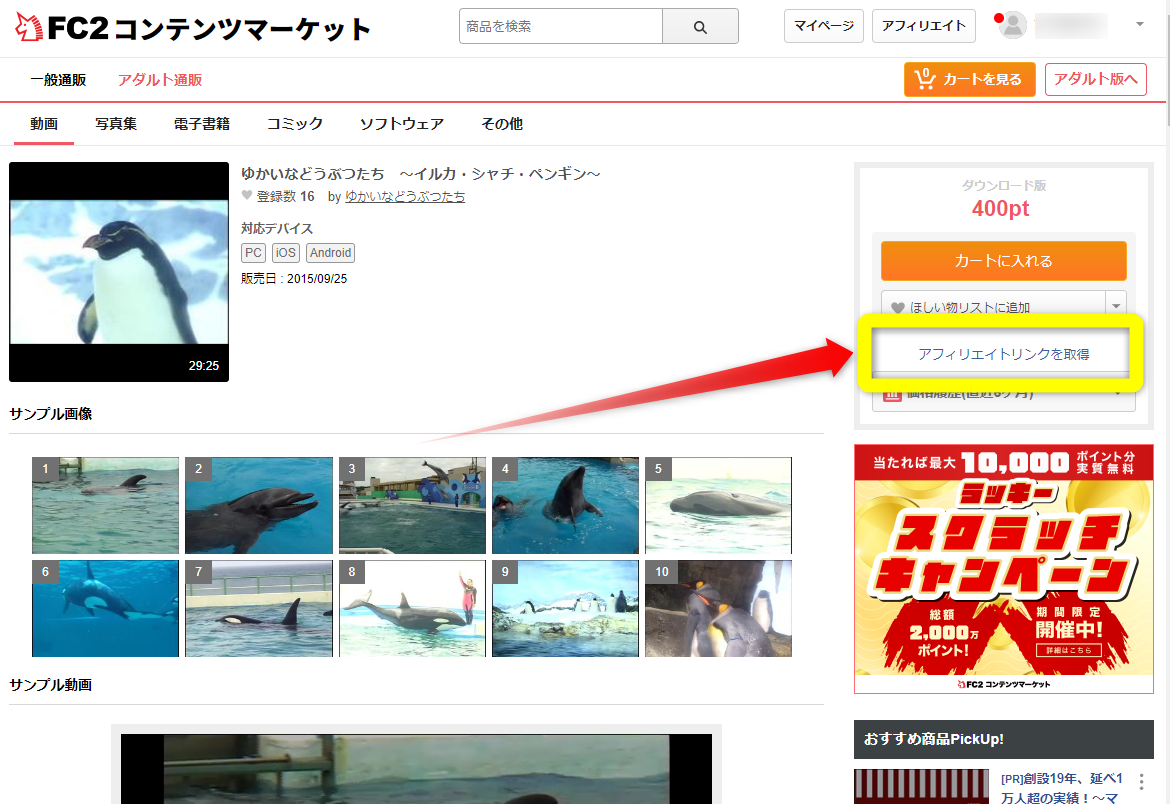Switch to the 写真集 tab

tap(116, 124)
